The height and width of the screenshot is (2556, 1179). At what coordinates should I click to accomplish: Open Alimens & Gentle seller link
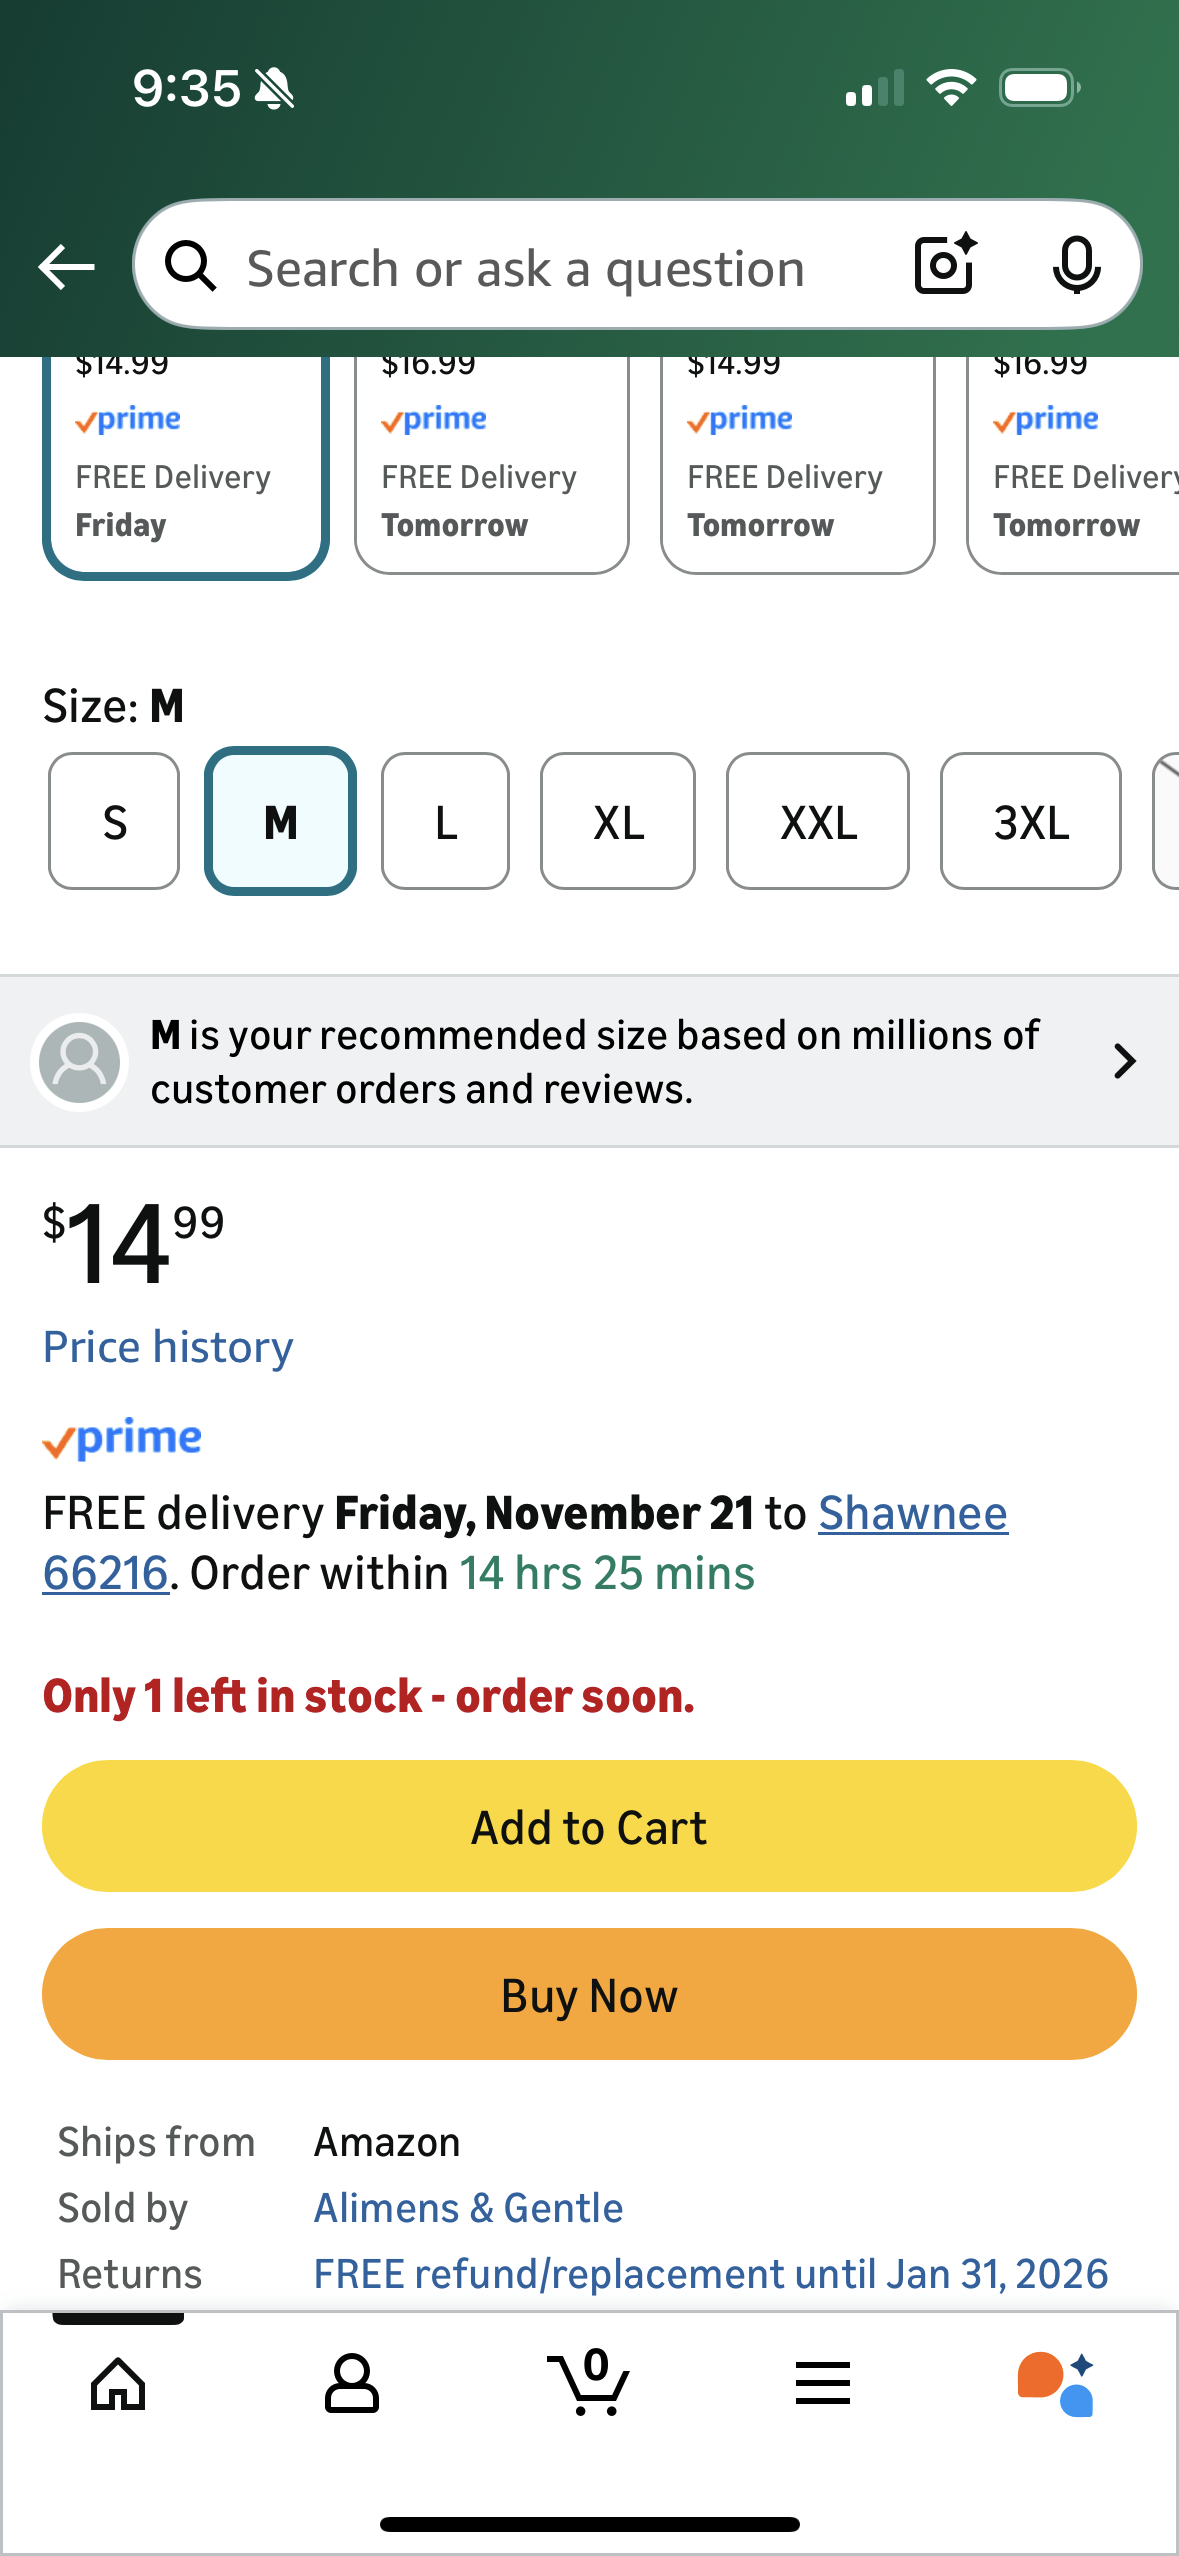pos(468,2208)
